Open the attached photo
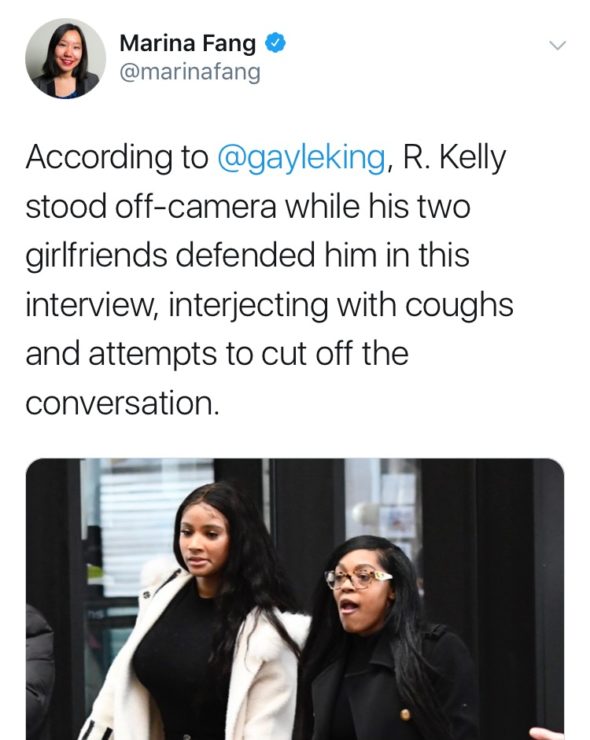Image resolution: width=590 pixels, height=740 pixels. (295, 599)
